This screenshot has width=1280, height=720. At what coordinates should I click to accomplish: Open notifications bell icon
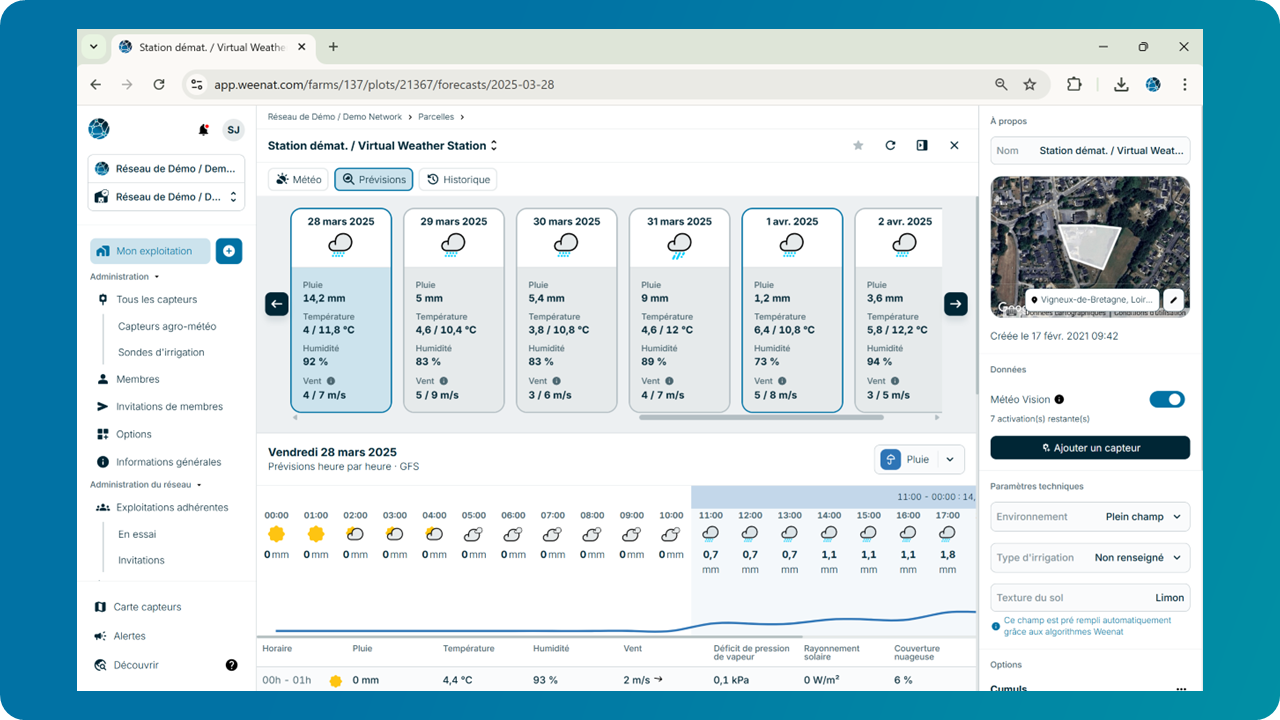pyautogui.click(x=204, y=130)
